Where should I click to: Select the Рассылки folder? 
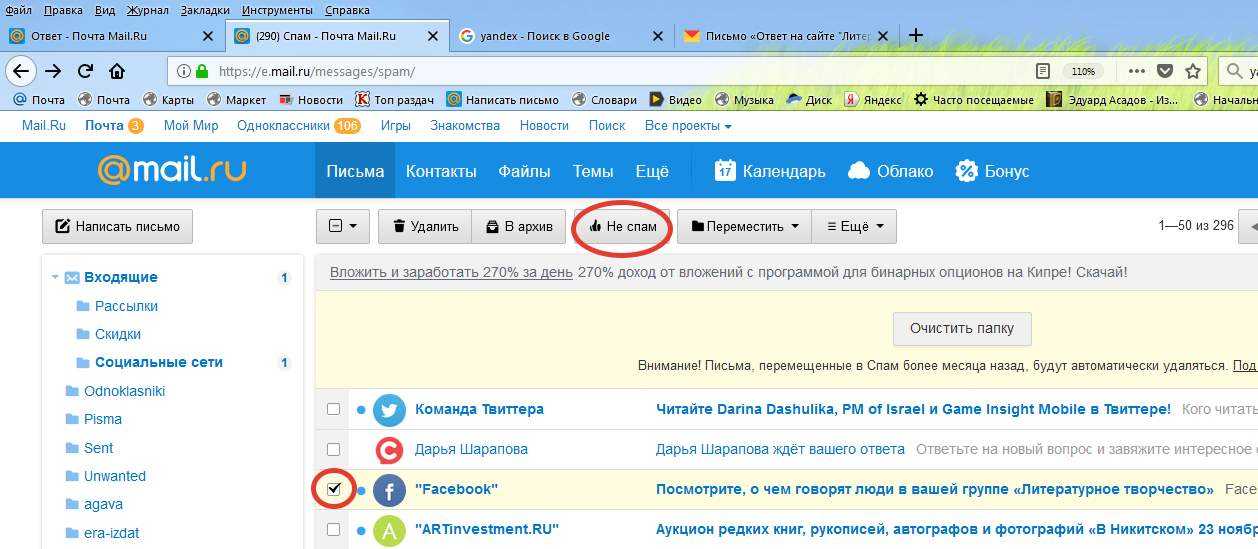click(126, 306)
